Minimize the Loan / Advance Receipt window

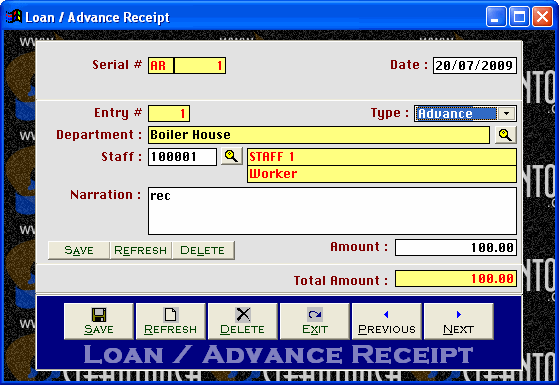(x=496, y=17)
